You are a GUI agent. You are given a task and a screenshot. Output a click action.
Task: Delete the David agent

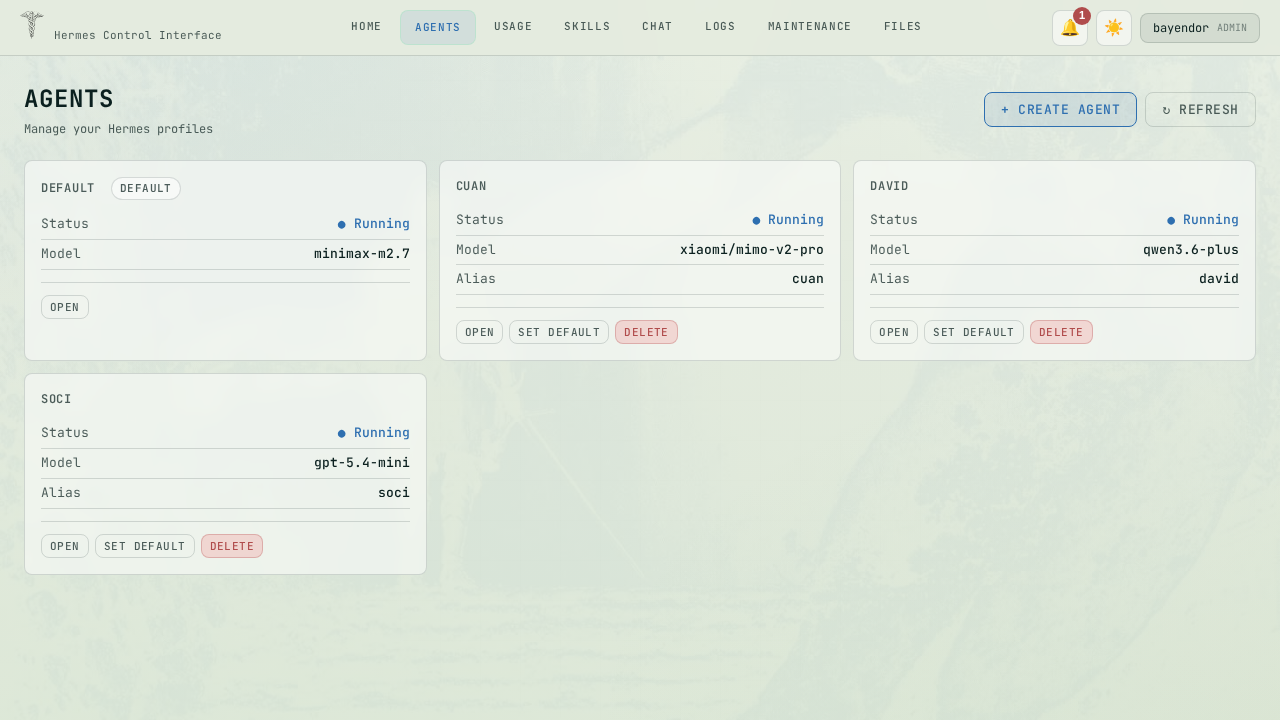(x=1061, y=332)
